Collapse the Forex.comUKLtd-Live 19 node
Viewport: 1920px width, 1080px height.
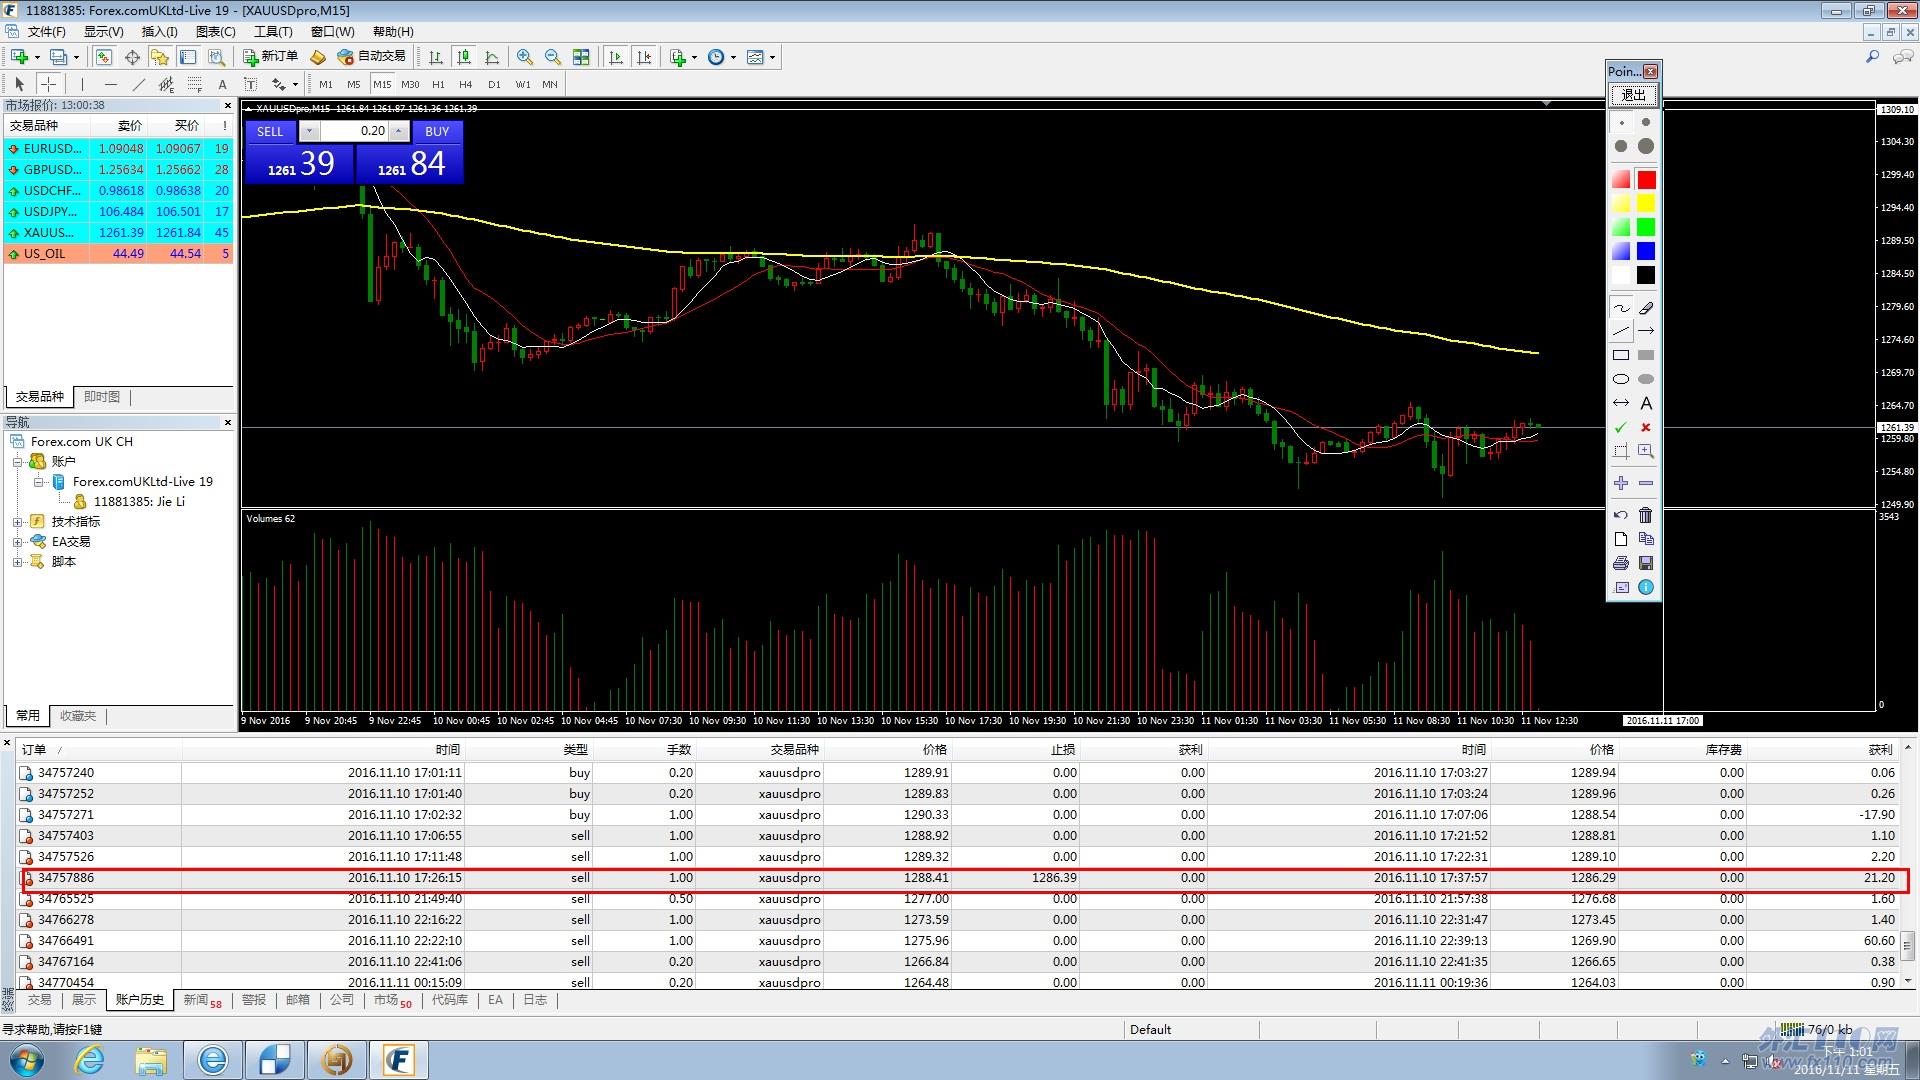pos(38,482)
